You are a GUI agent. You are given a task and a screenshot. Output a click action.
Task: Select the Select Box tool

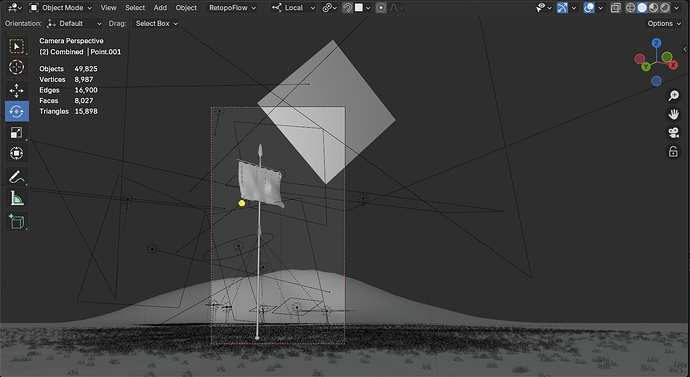(17, 46)
